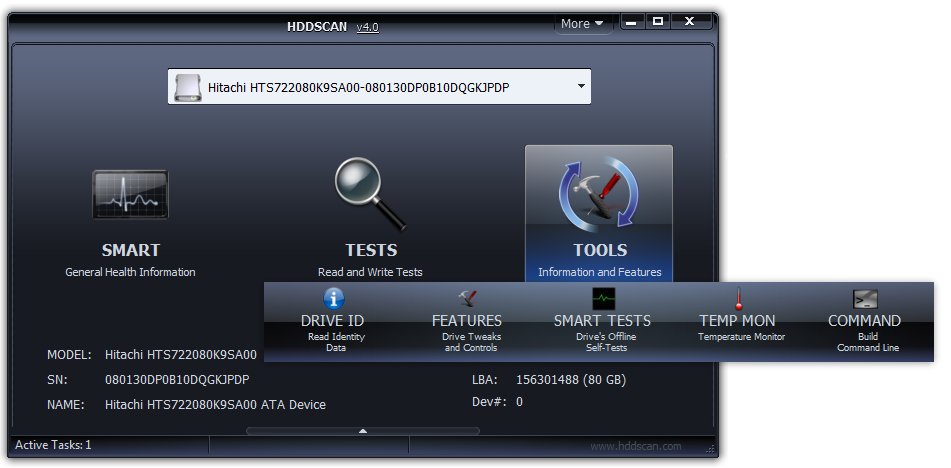Viewport: 951px width, 468px height.
Task: Click MODEL value Hitachi HTS722080K9SA00
Action: pos(181,355)
